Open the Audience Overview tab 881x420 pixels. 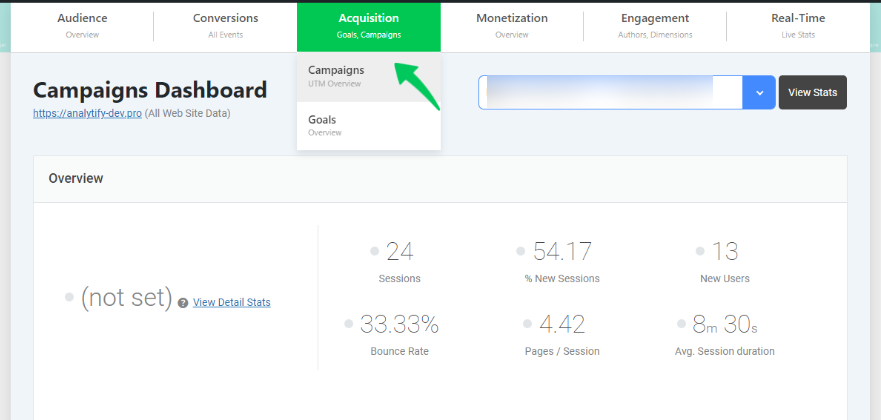point(82,26)
